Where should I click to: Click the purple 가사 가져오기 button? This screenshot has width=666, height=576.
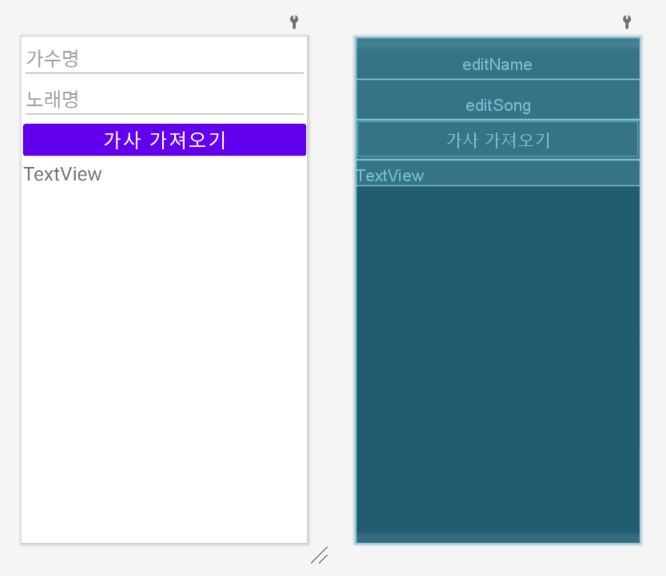[164, 140]
